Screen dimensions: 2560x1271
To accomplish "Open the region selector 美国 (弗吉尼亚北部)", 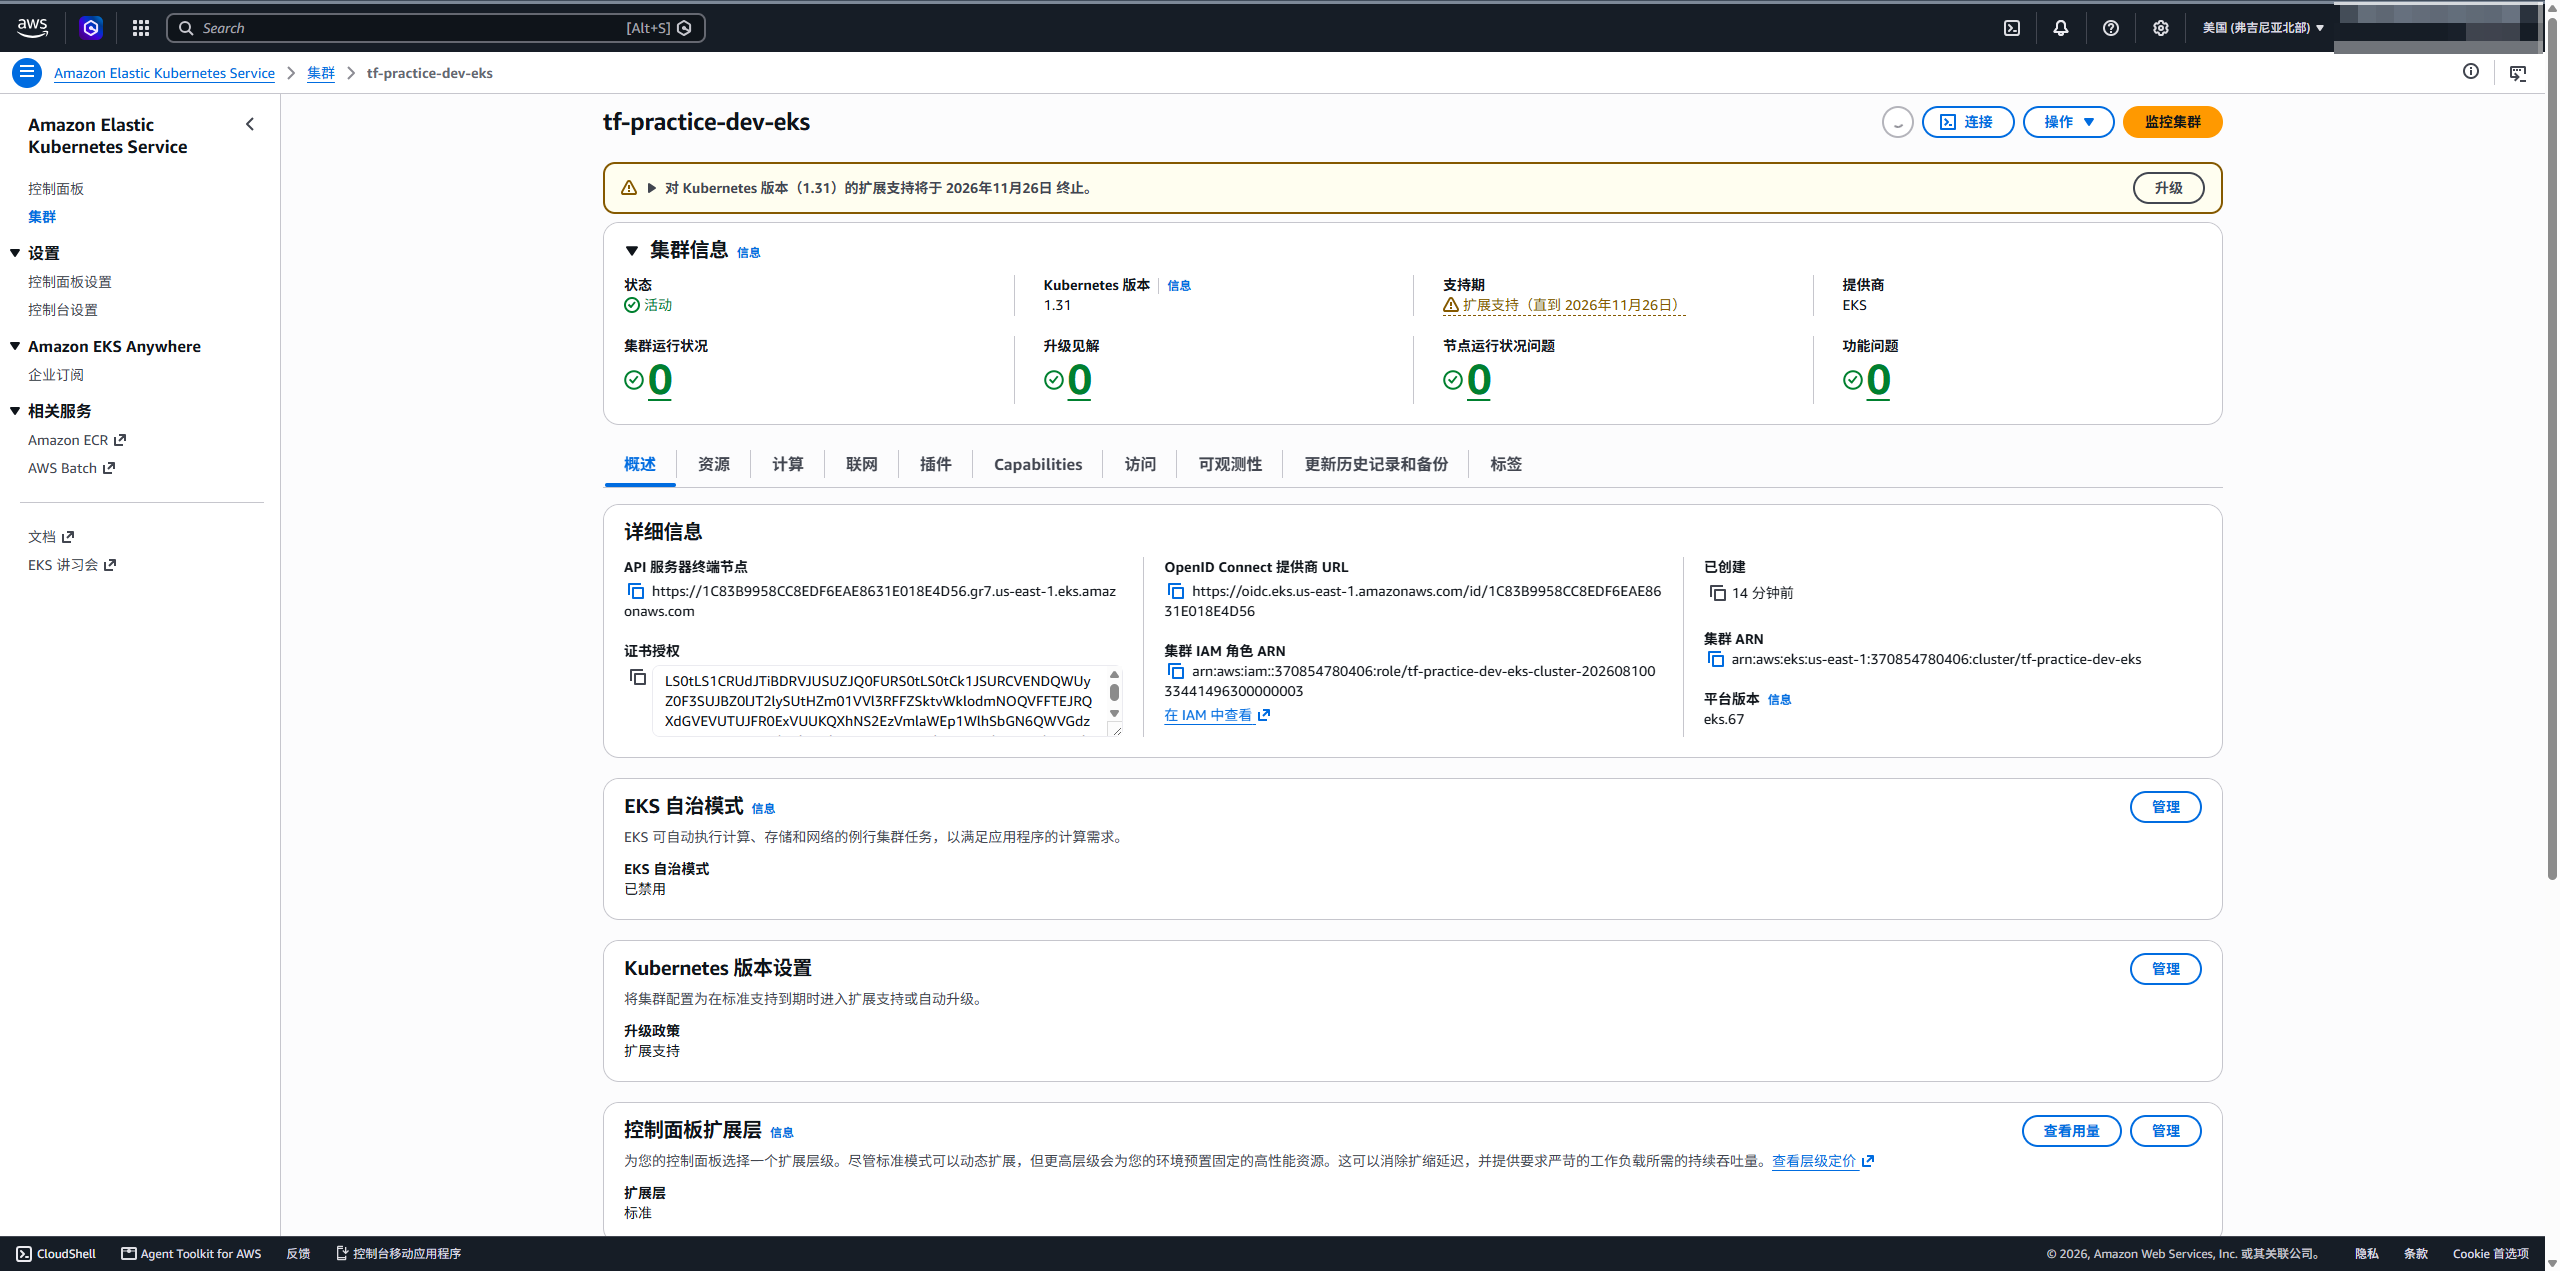I will coord(2263,28).
